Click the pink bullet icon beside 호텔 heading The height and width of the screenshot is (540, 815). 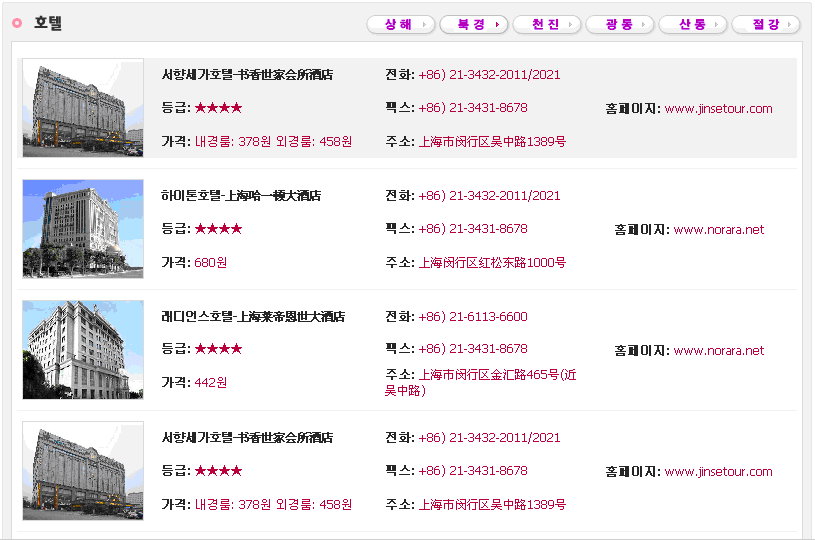17,23
